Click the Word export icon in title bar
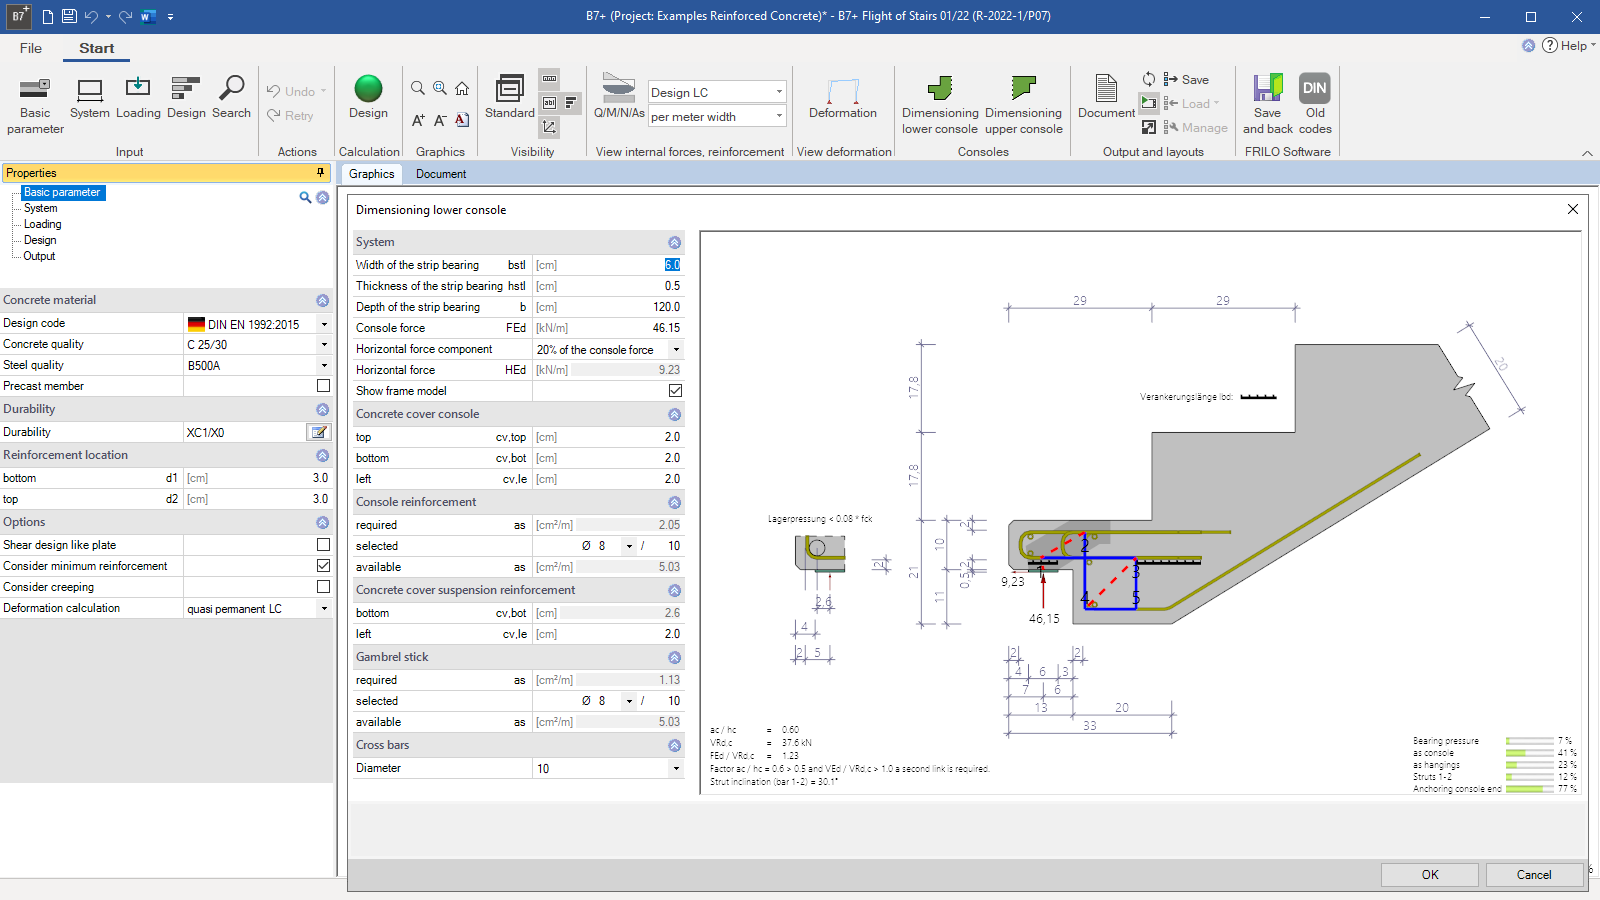The height and width of the screenshot is (900, 1600). [x=148, y=16]
